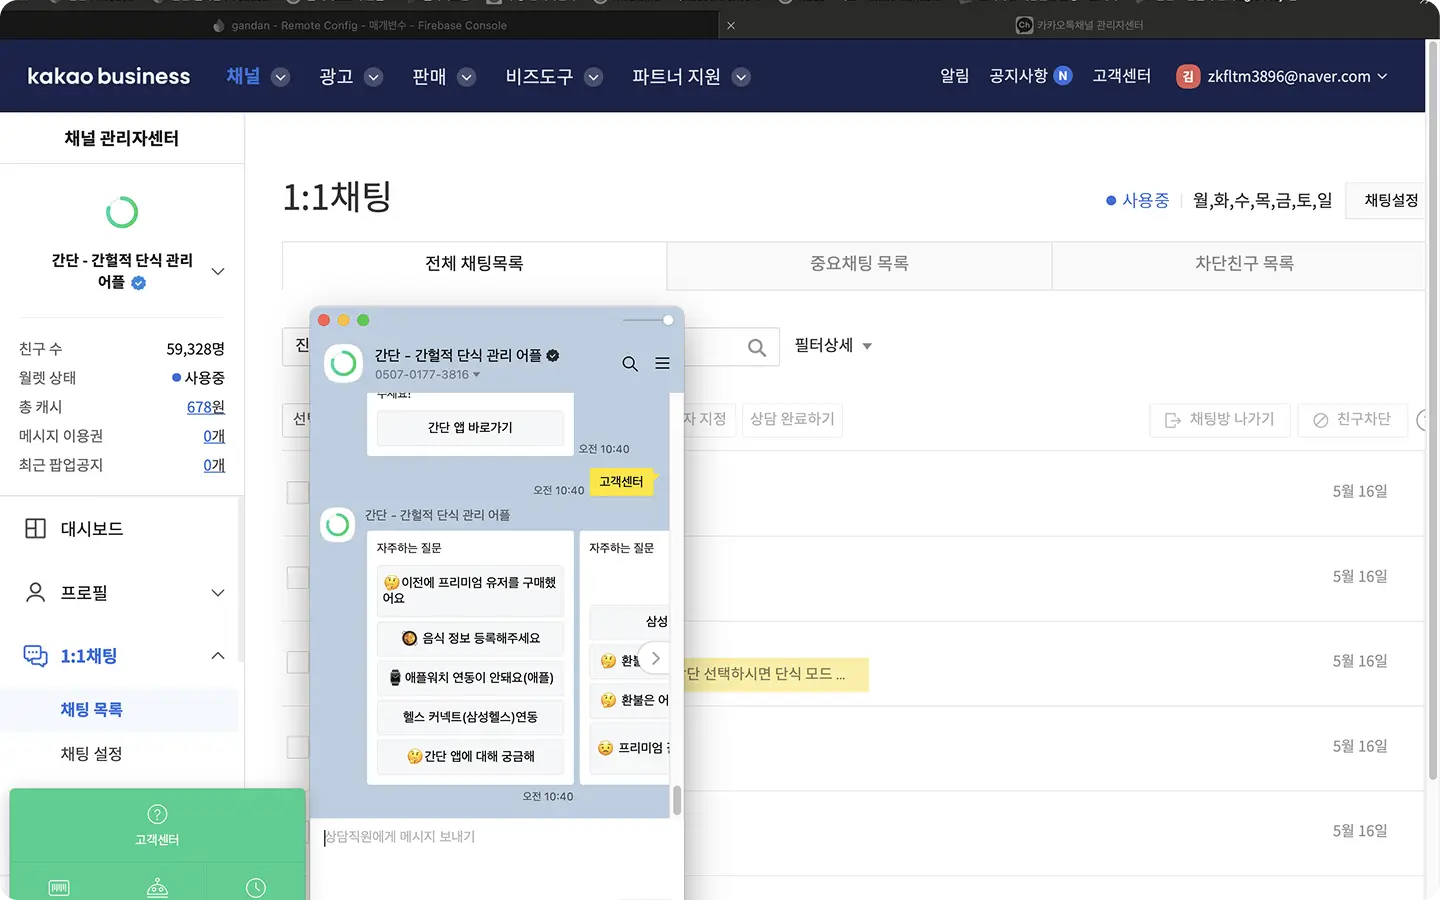Click the page vertical scrollbar on the right
This screenshot has height=900, width=1440.
1433,410
